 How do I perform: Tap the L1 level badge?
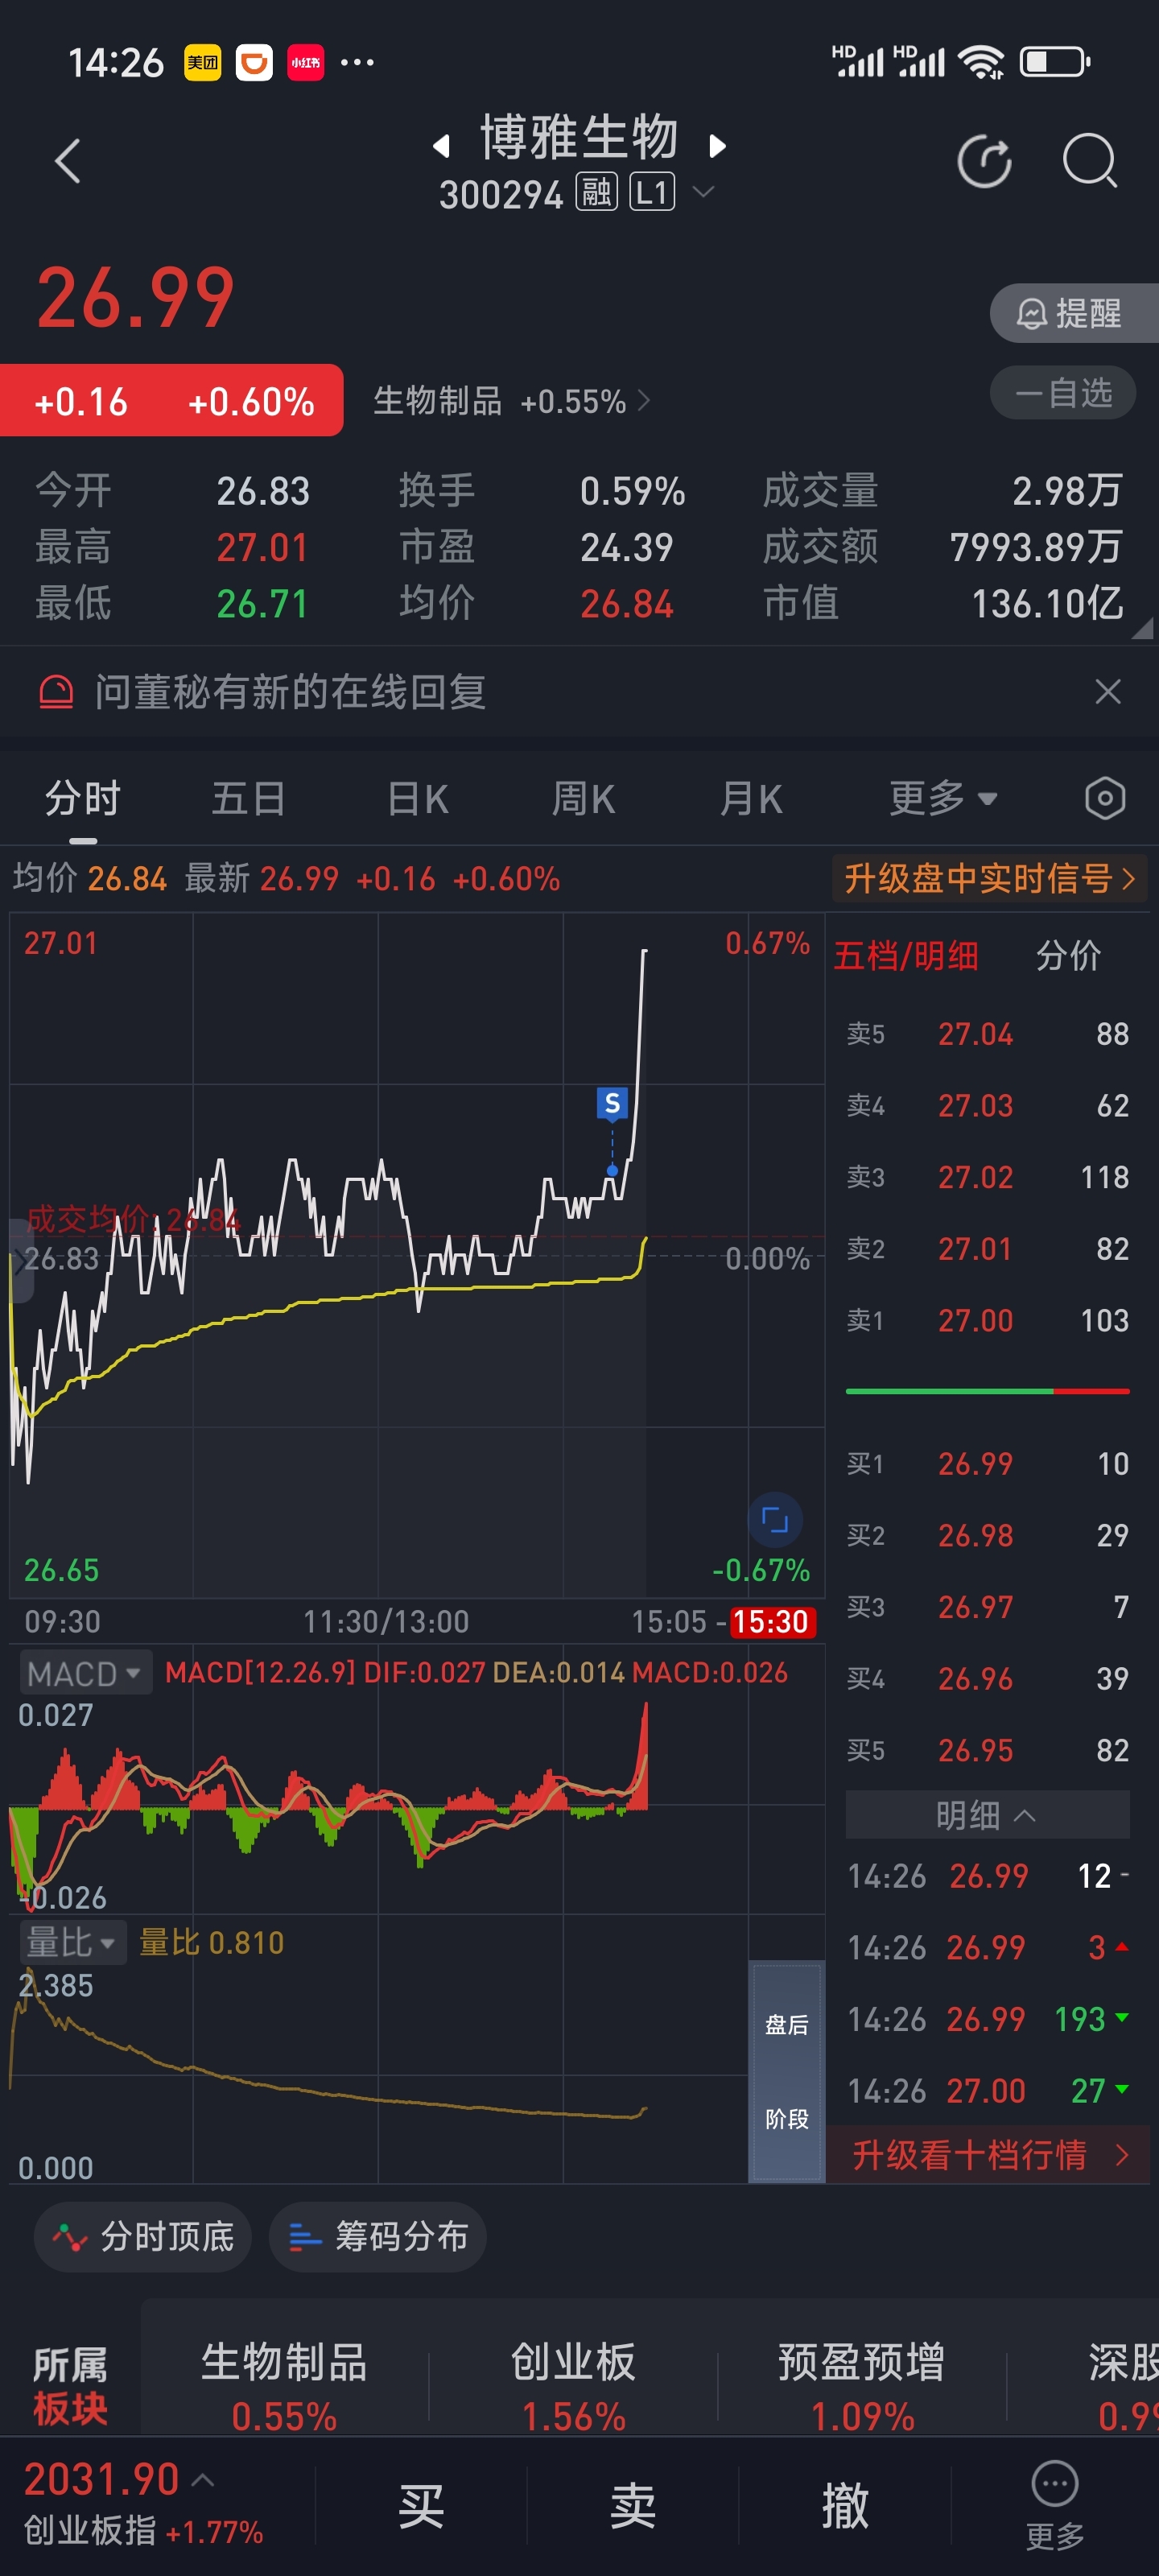pyautogui.click(x=652, y=192)
